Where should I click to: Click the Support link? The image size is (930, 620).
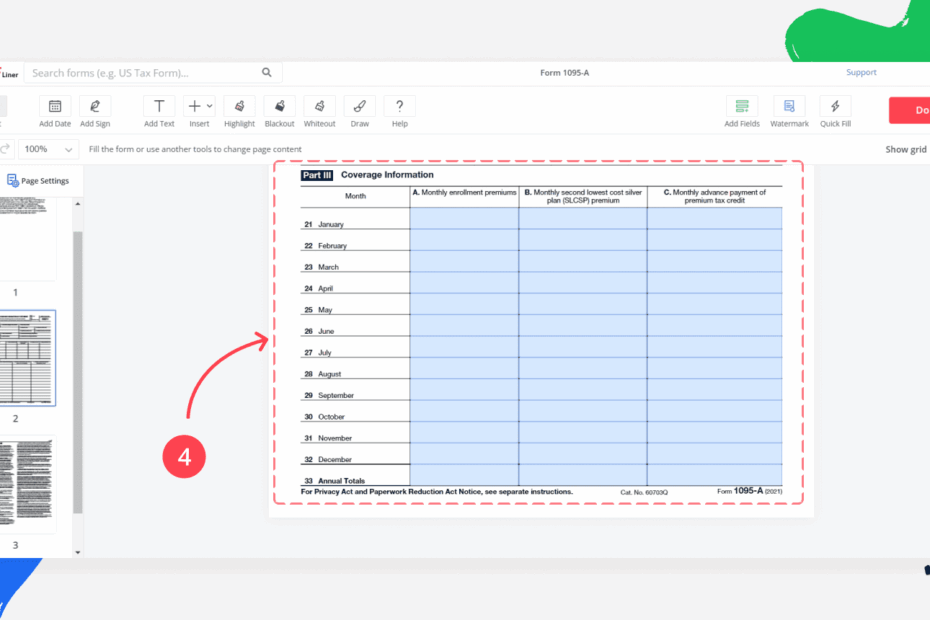point(861,72)
